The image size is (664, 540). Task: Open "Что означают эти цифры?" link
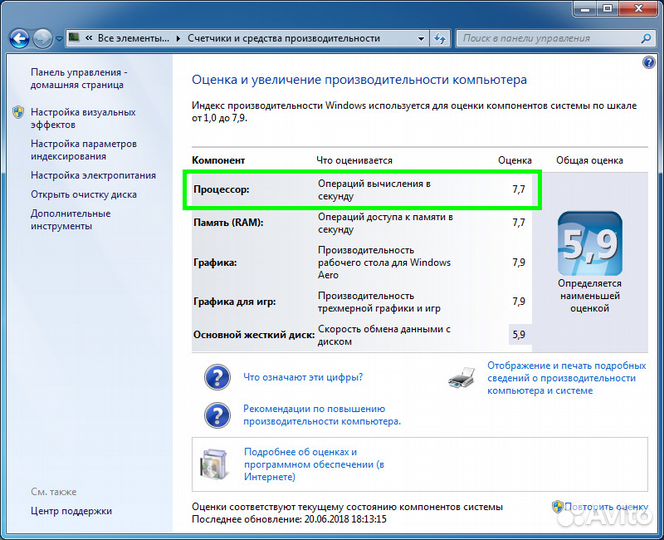tap(303, 377)
